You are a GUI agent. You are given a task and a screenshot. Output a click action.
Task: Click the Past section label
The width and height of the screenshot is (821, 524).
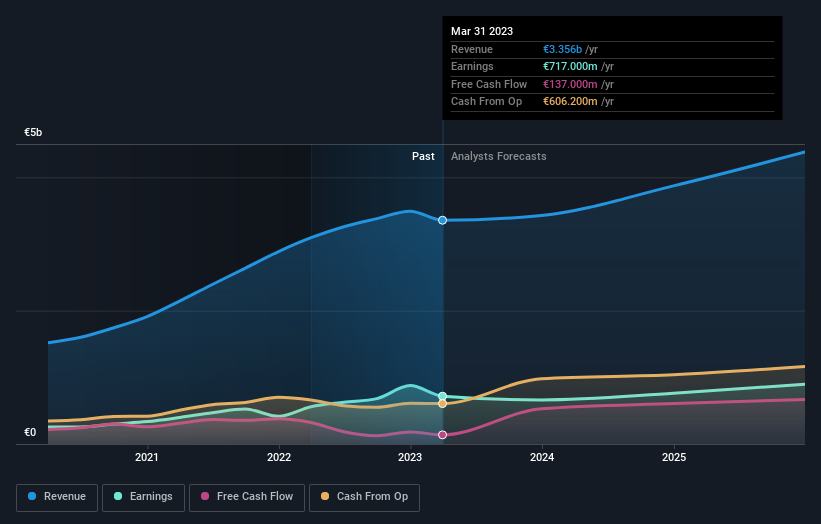[x=423, y=157]
